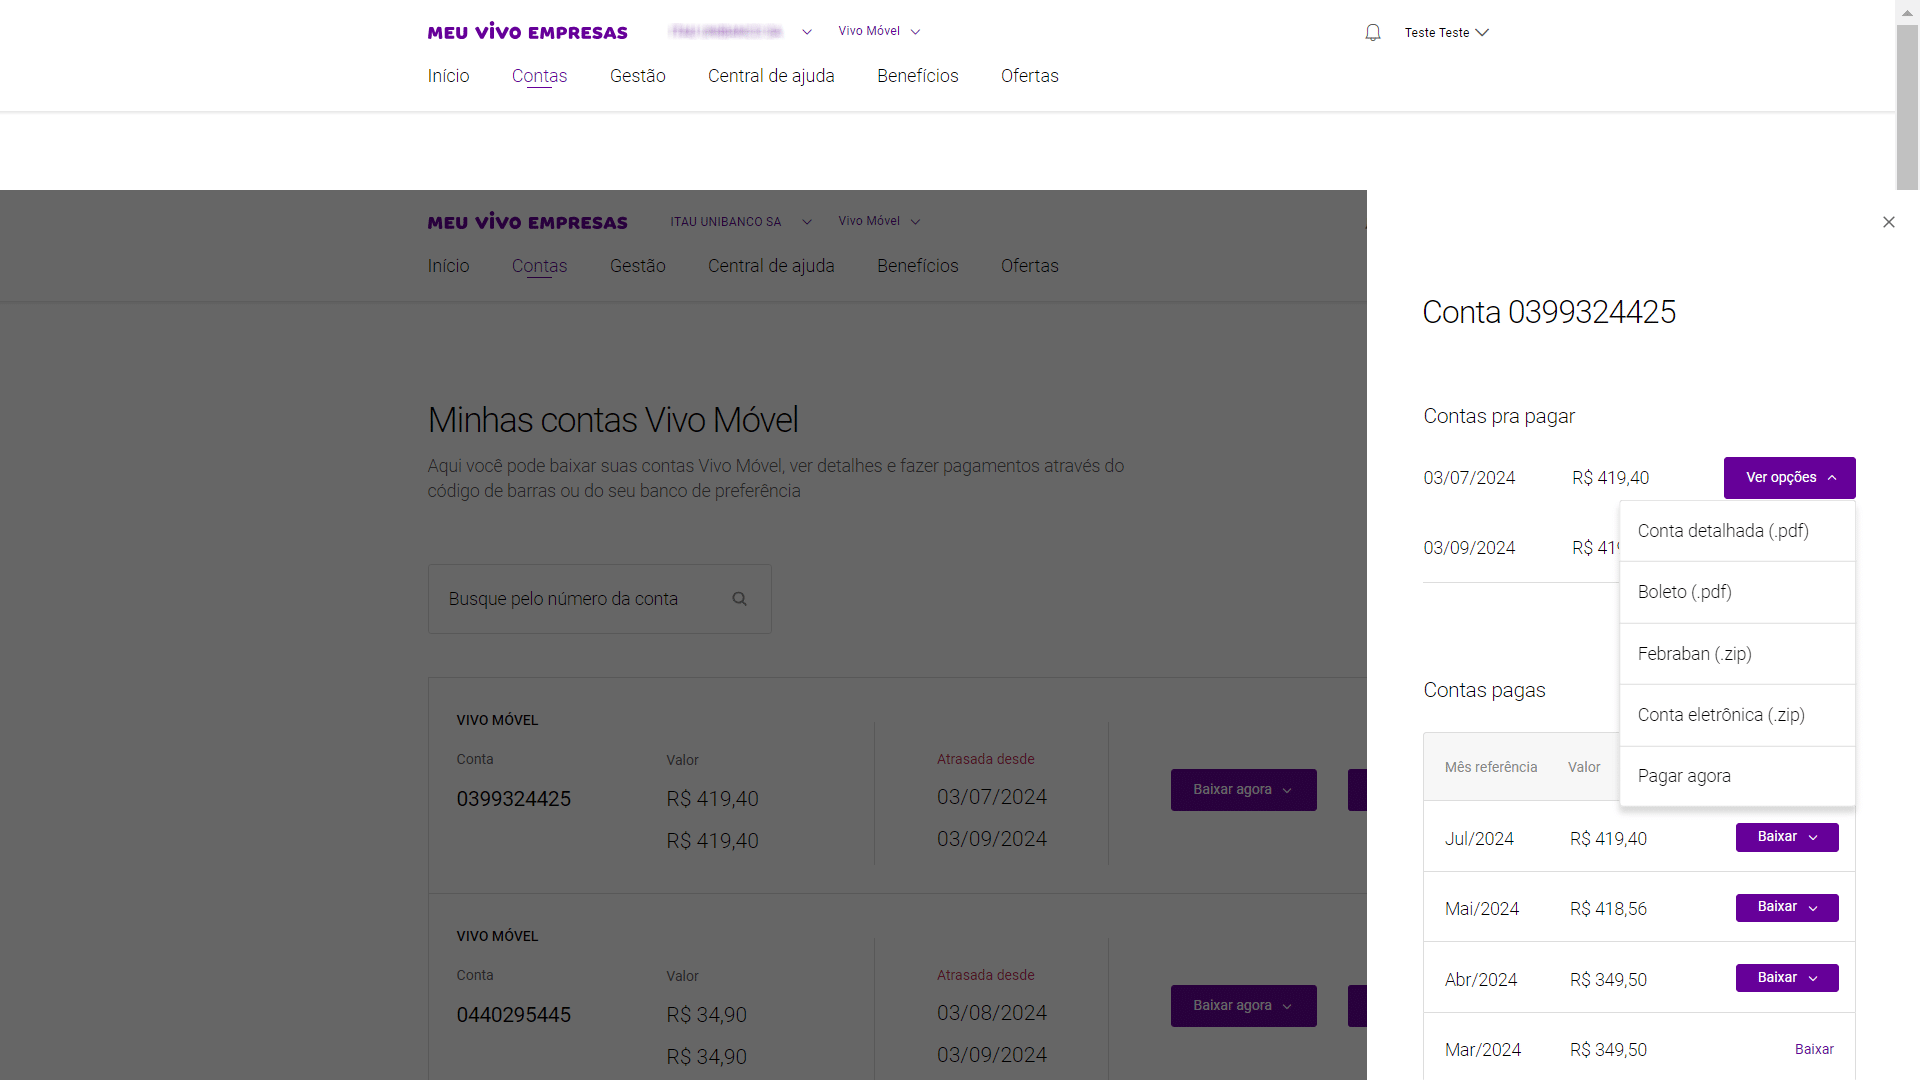Viewport: 1920px width, 1080px height.
Task: Click Contas in the dimmed page navigation
Action: coord(539,266)
